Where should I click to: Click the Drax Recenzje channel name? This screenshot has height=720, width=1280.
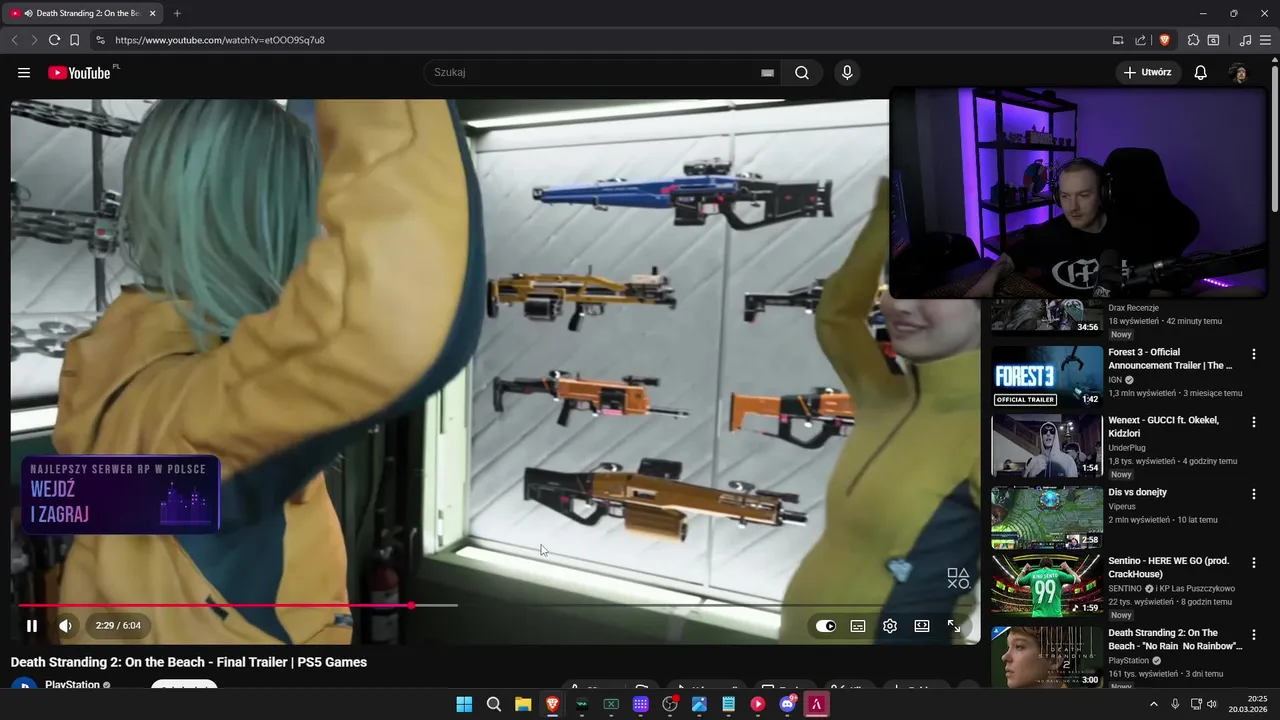click(1133, 308)
